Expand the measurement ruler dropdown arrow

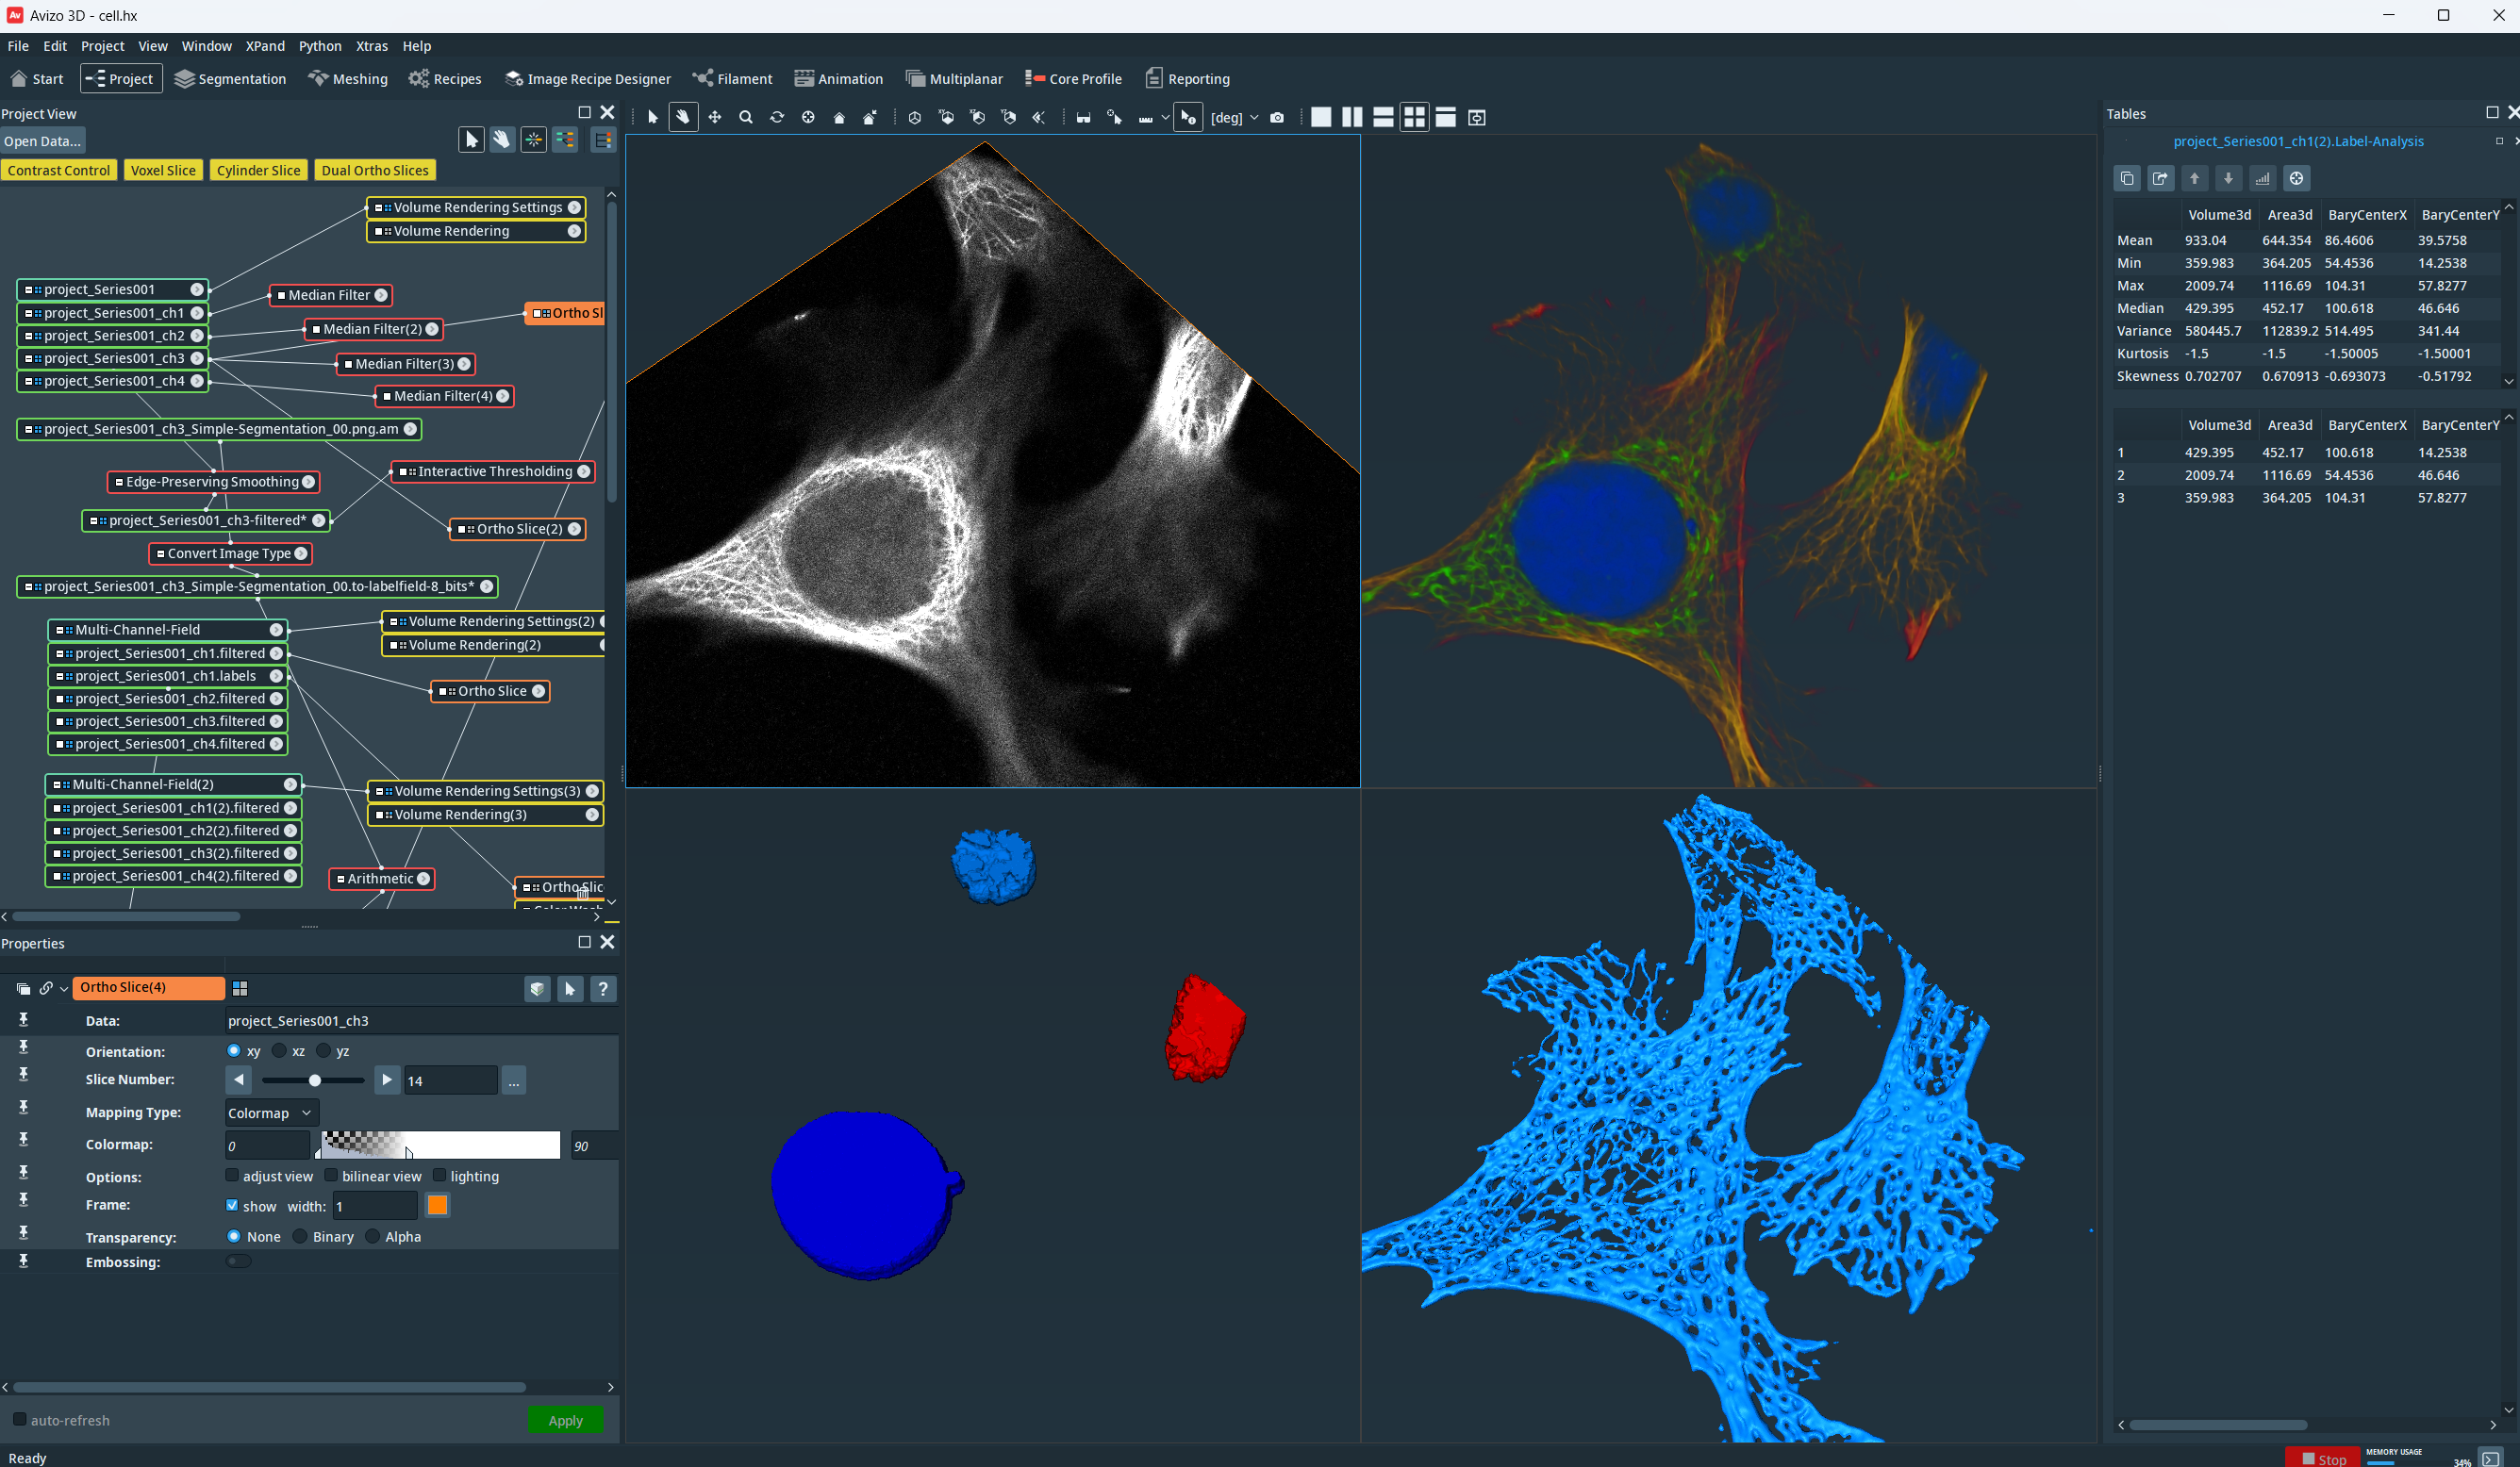pos(1165,118)
